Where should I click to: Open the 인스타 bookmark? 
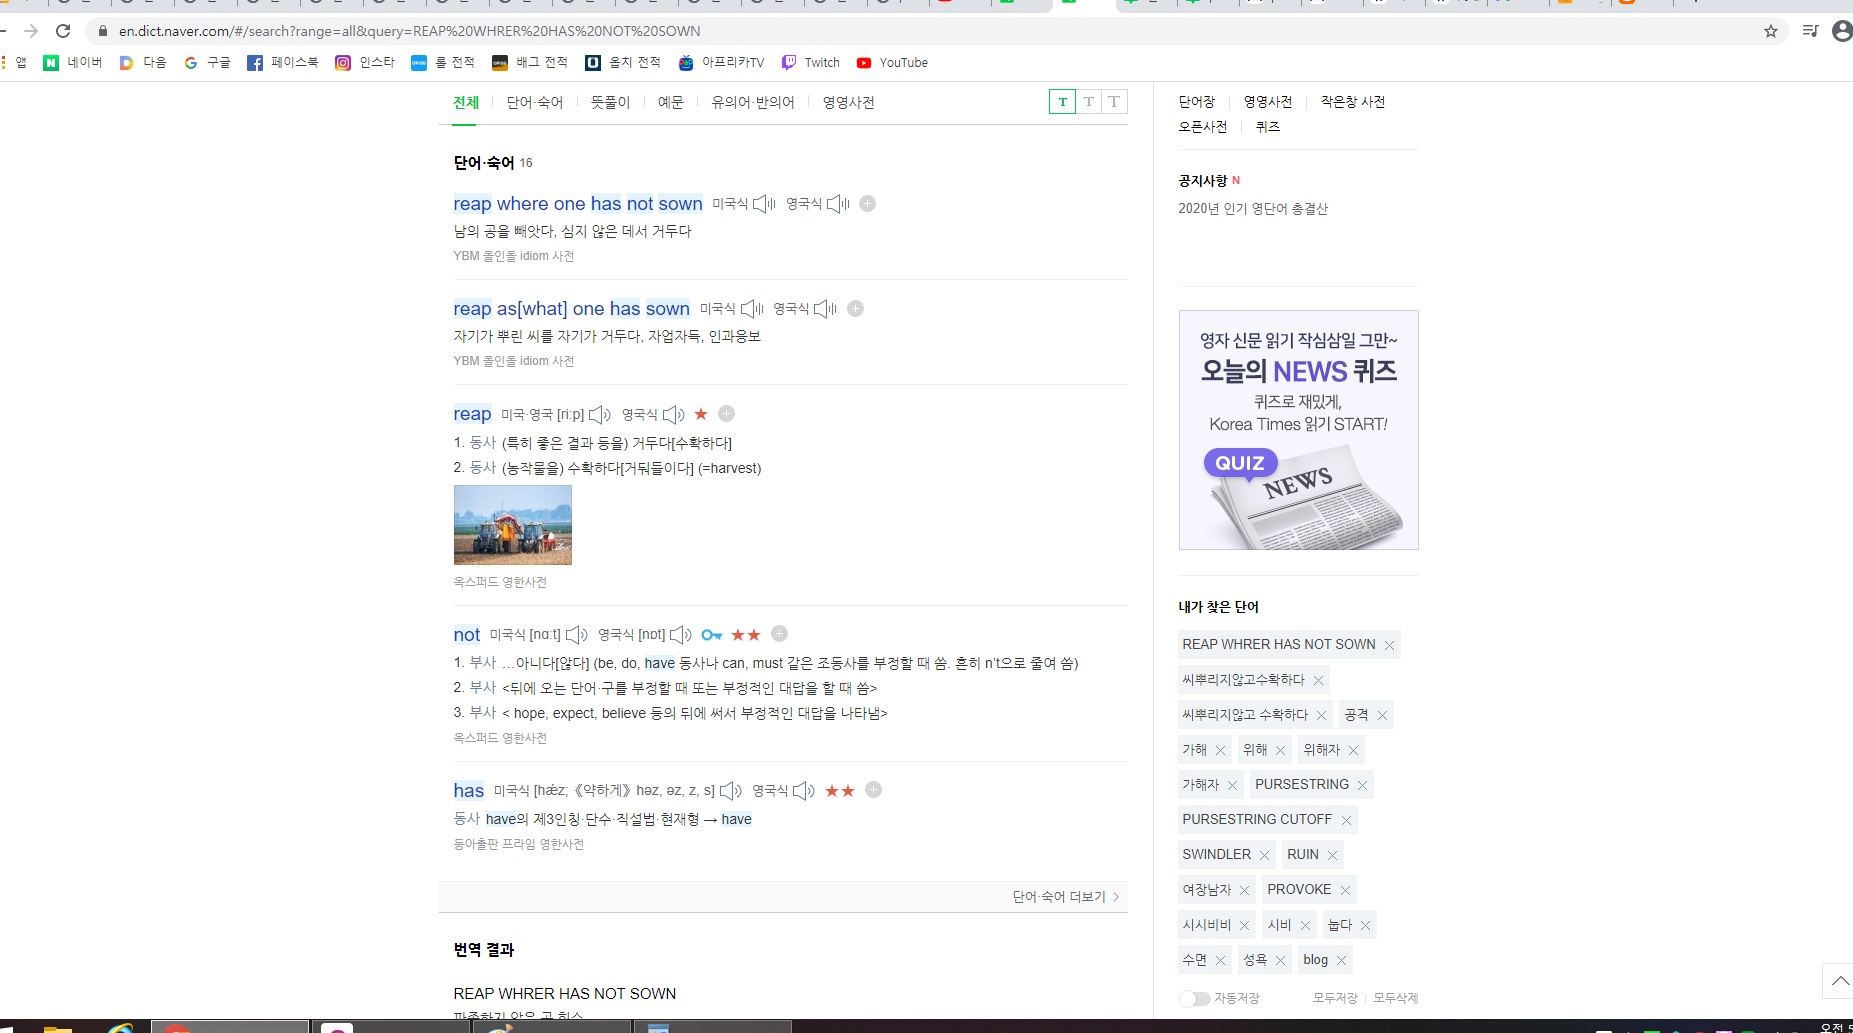point(365,62)
